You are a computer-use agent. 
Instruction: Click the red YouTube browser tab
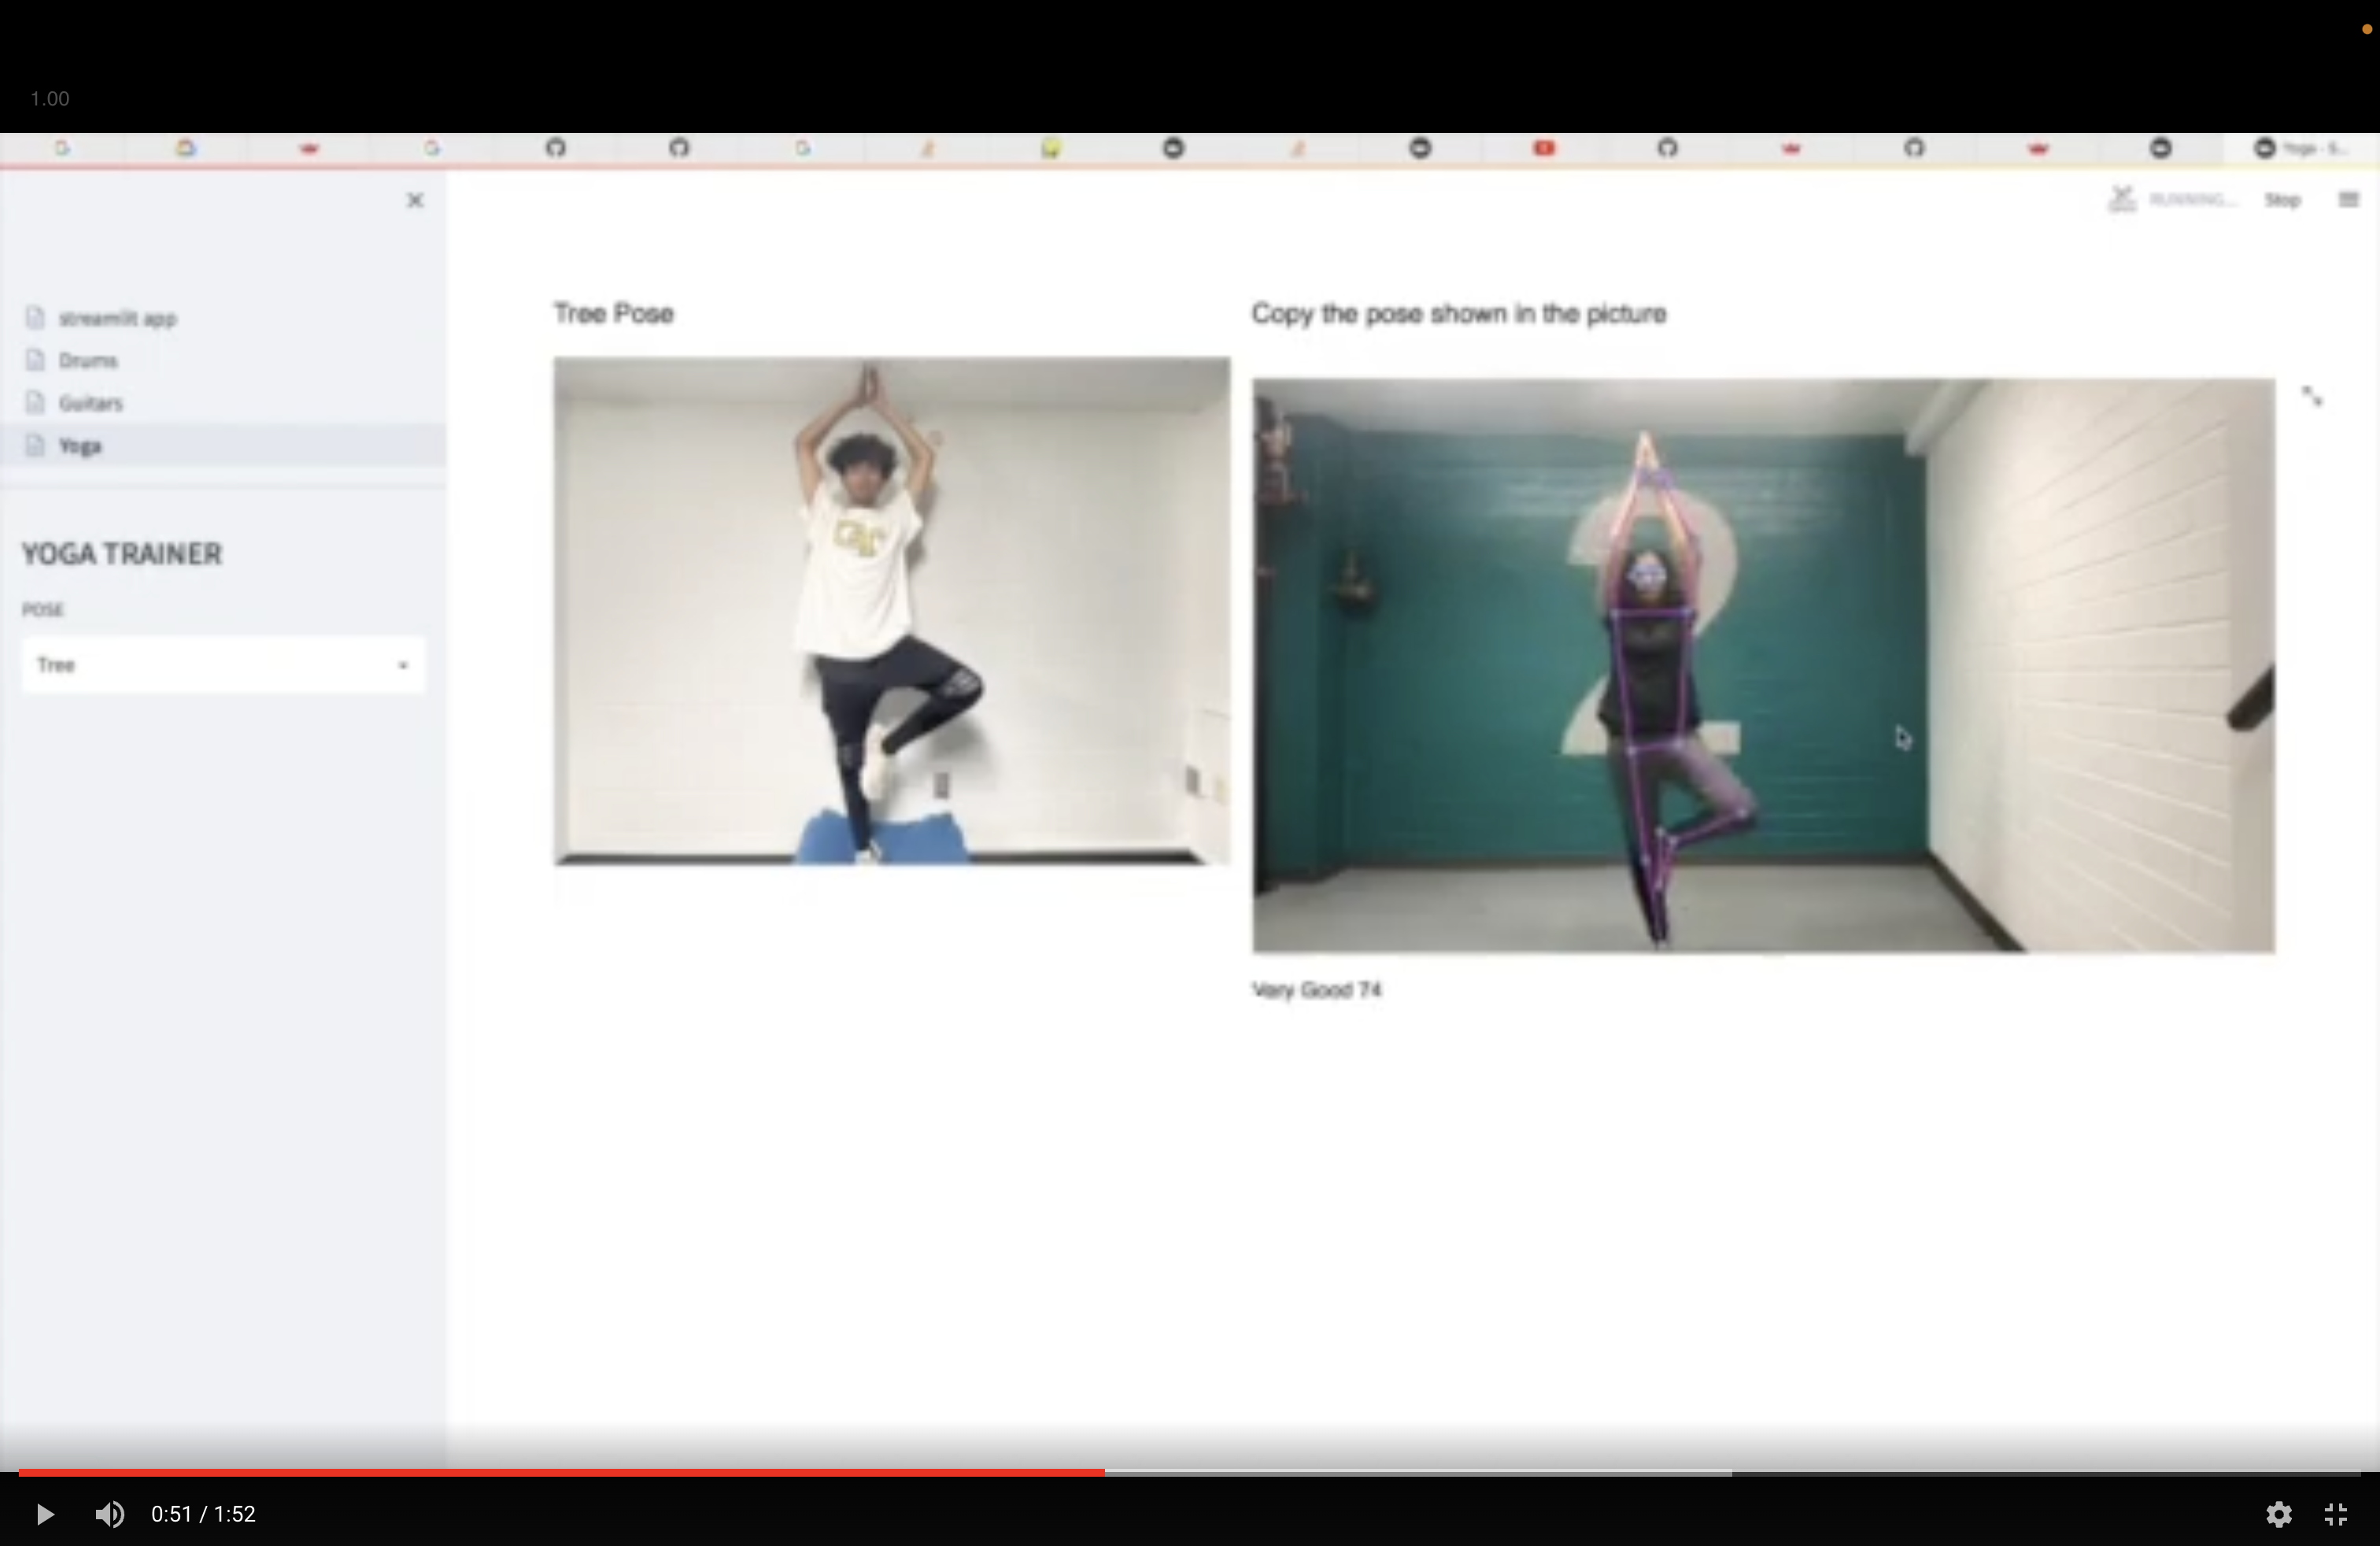[x=1544, y=148]
